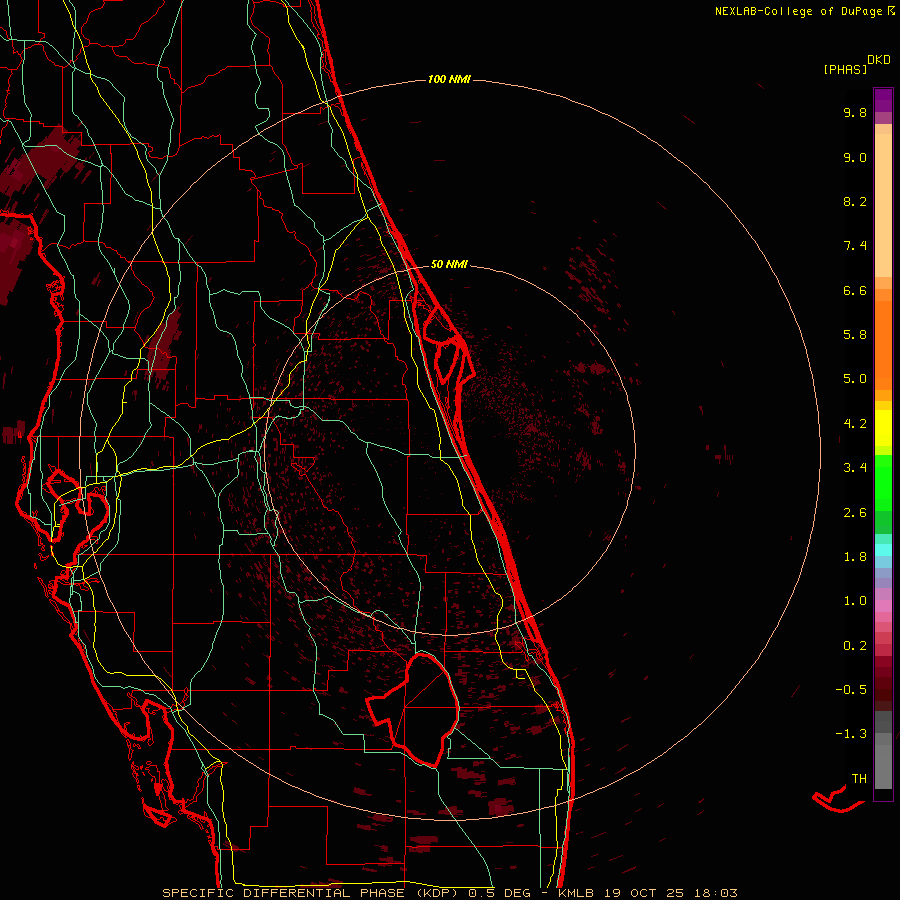This screenshot has height=900, width=900.
Task: Click the cyan segment of the color bar
Action: click(883, 550)
